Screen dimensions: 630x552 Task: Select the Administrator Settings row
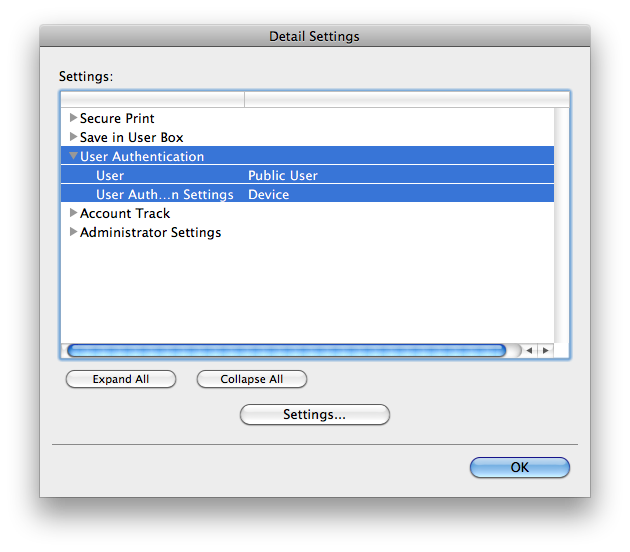coord(307,232)
